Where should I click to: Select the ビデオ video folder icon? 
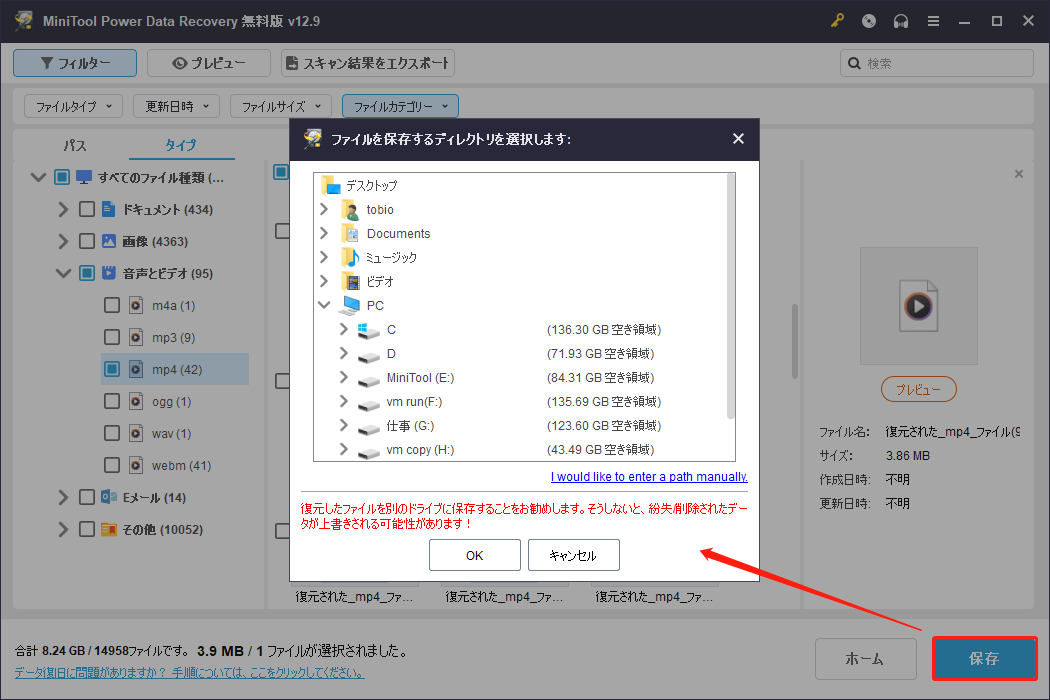coord(350,281)
